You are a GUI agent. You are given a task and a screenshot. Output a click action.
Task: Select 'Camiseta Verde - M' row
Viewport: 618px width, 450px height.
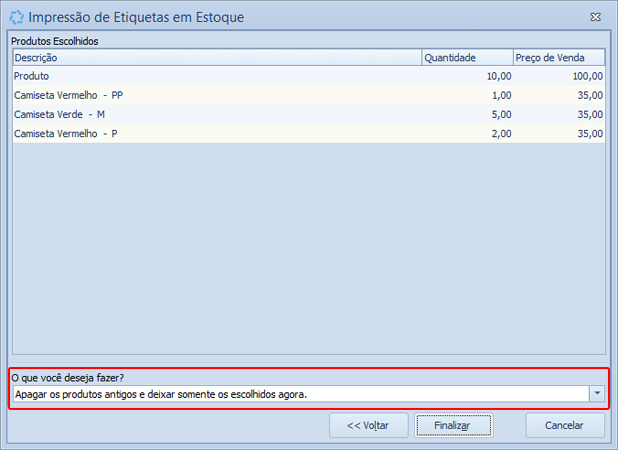[x=309, y=114]
